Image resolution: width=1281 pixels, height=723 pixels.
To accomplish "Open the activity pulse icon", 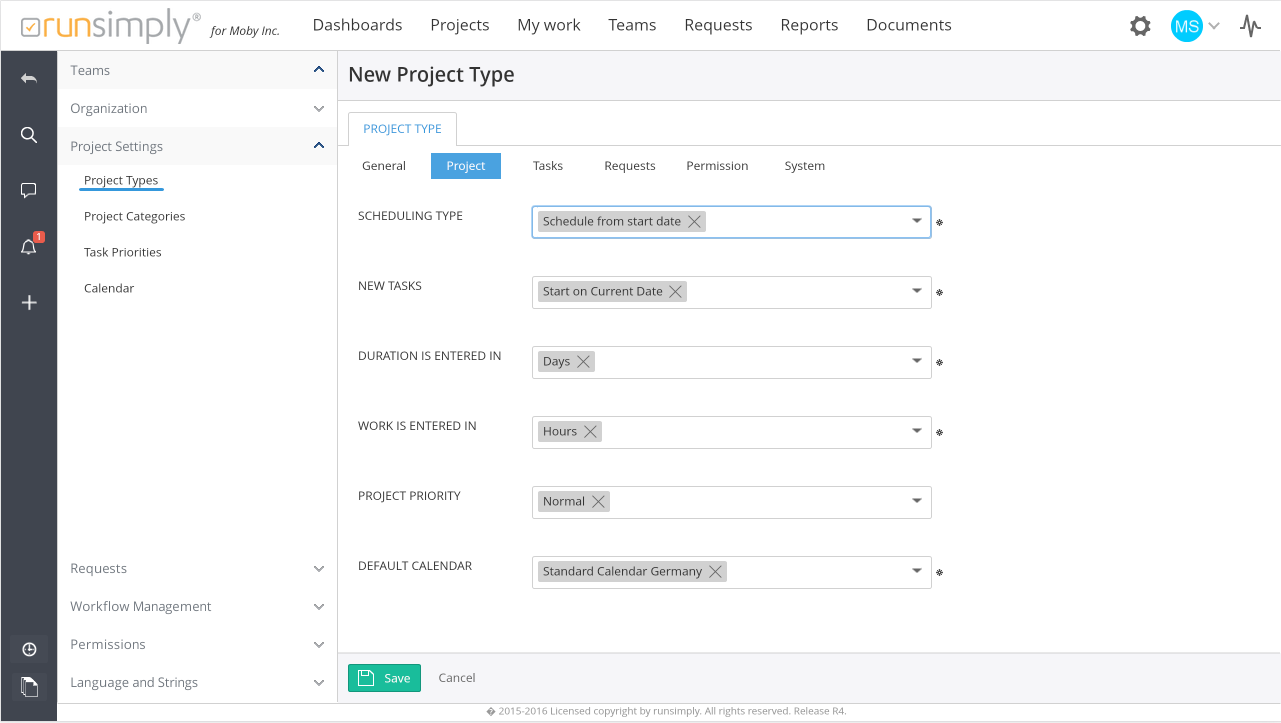I will tap(1250, 26).
